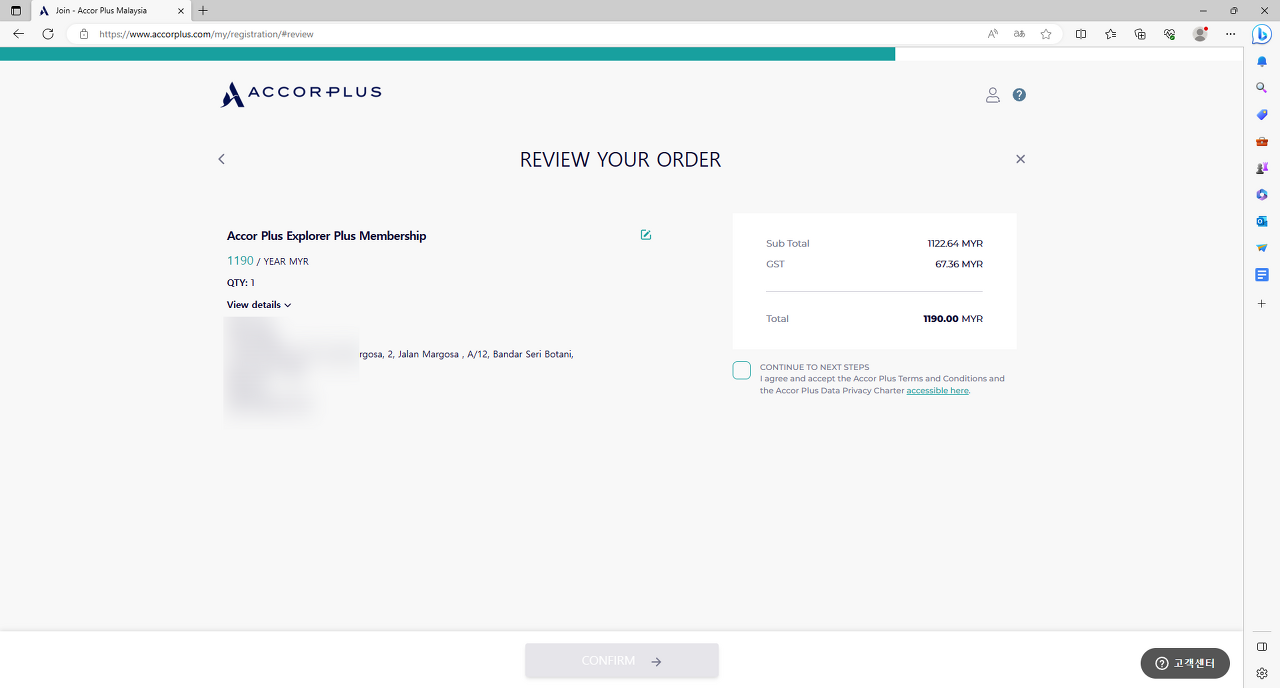Open the sidebar Games chess icon
This screenshot has width=1280, height=688.
tap(1262, 168)
